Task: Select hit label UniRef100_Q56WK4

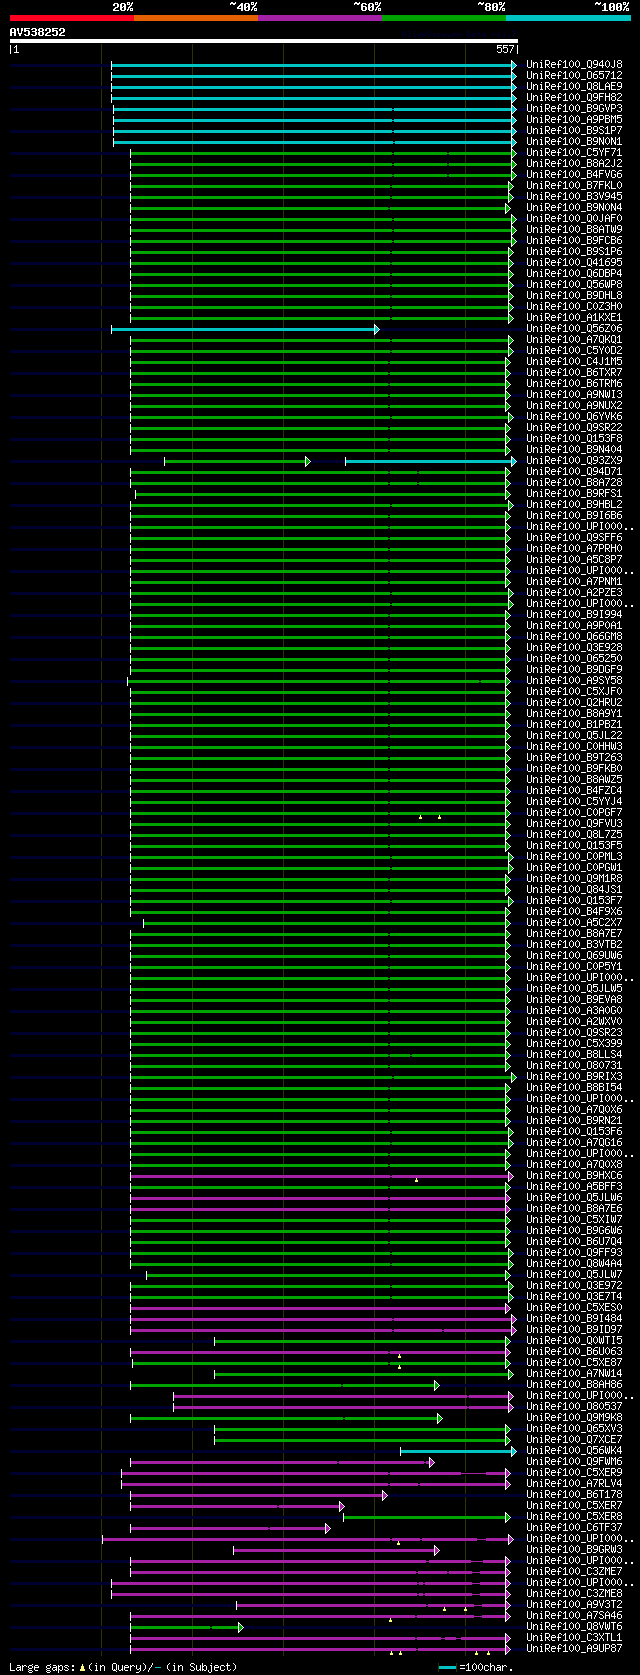Action: tap(574, 1450)
